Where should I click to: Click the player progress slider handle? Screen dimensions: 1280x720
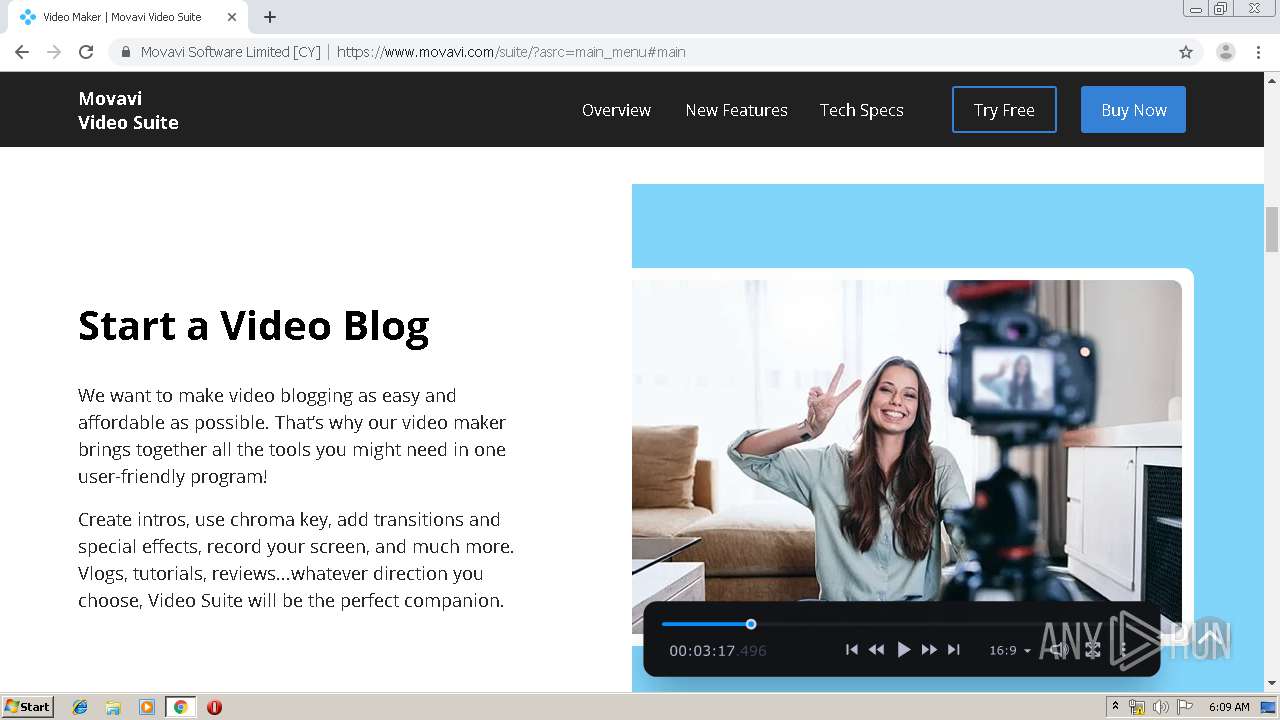(x=751, y=624)
